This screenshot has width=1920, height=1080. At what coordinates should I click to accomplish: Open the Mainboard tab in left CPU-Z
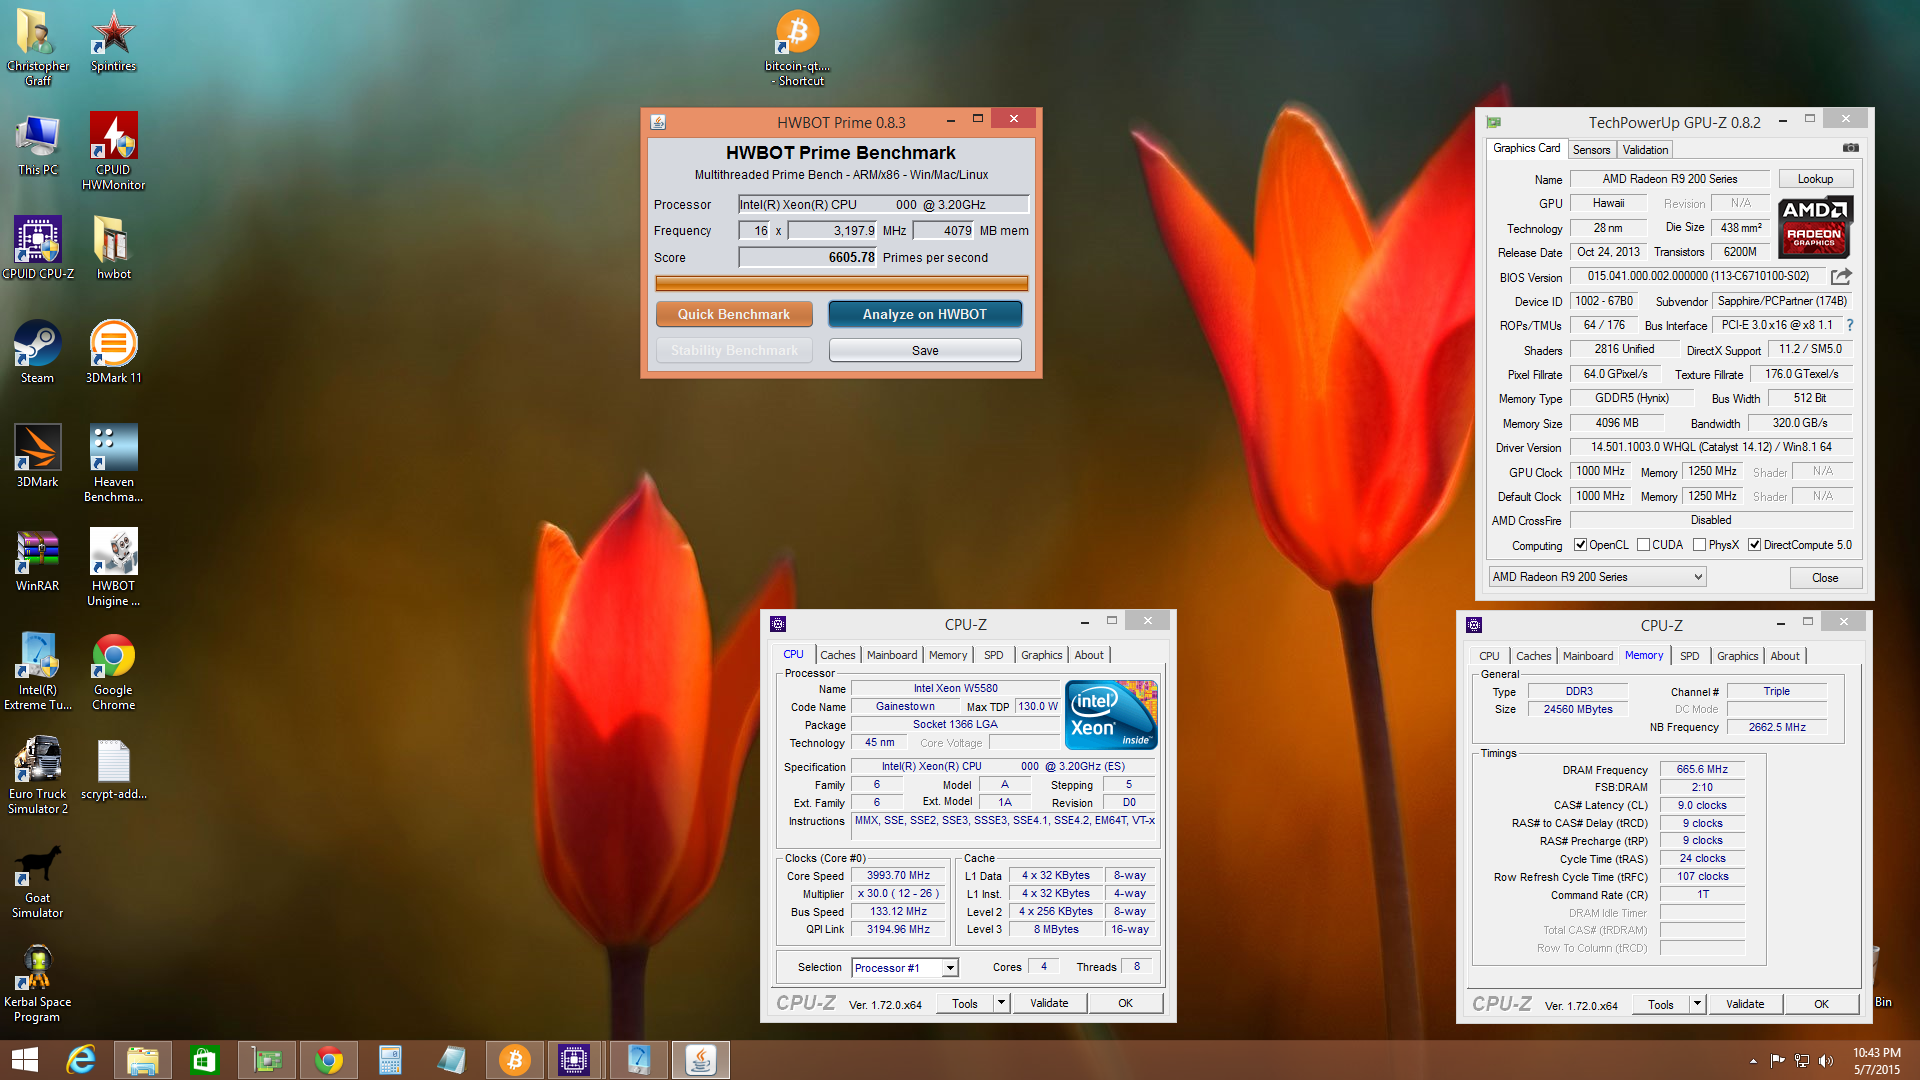[x=892, y=655]
